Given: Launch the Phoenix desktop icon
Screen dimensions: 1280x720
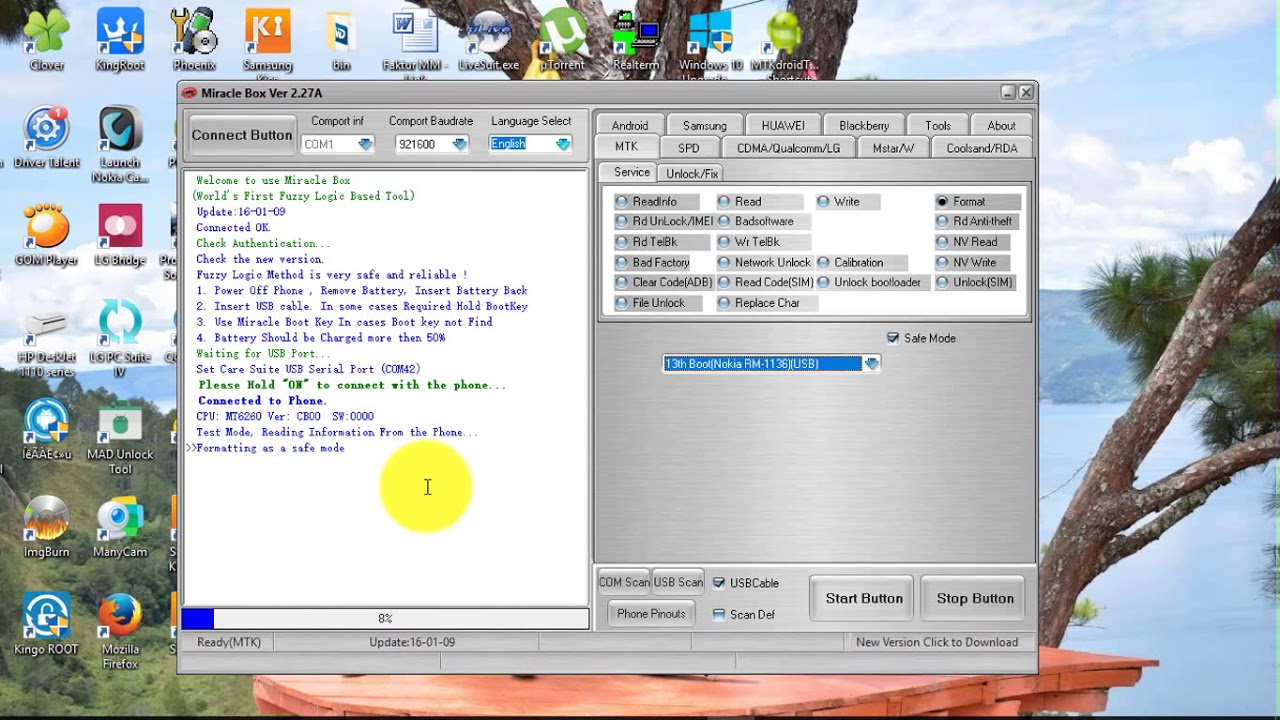Looking at the screenshot, I should tap(194, 40).
